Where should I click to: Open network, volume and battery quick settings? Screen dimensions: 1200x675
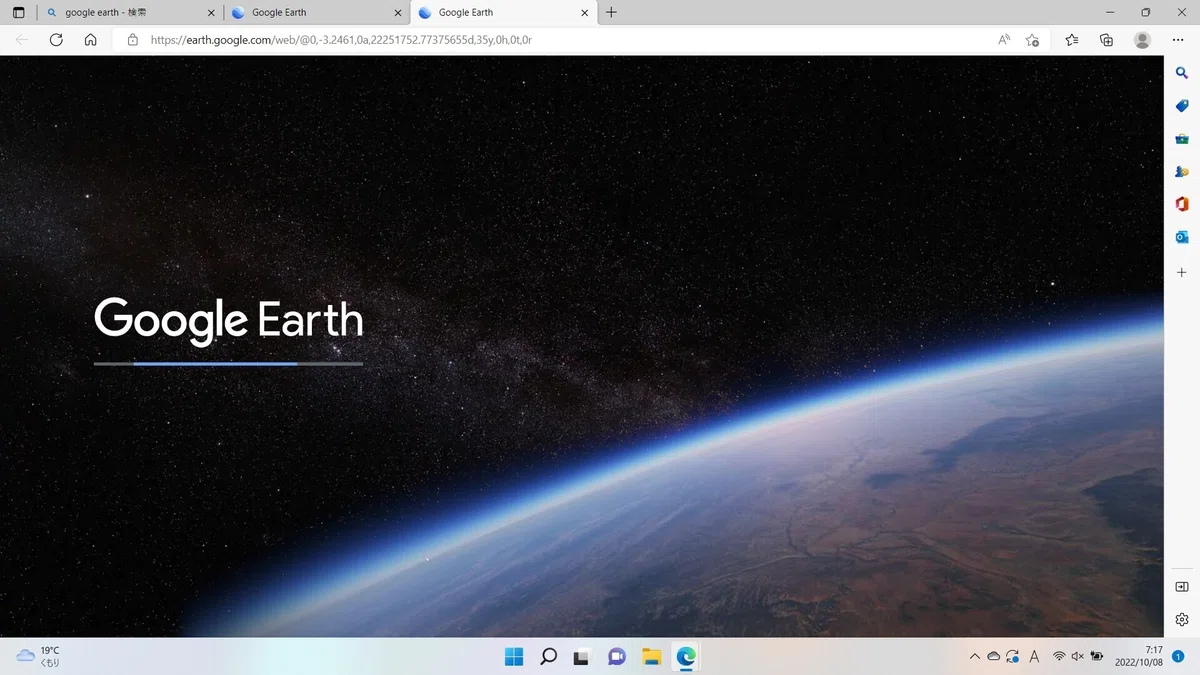(1078, 656)
